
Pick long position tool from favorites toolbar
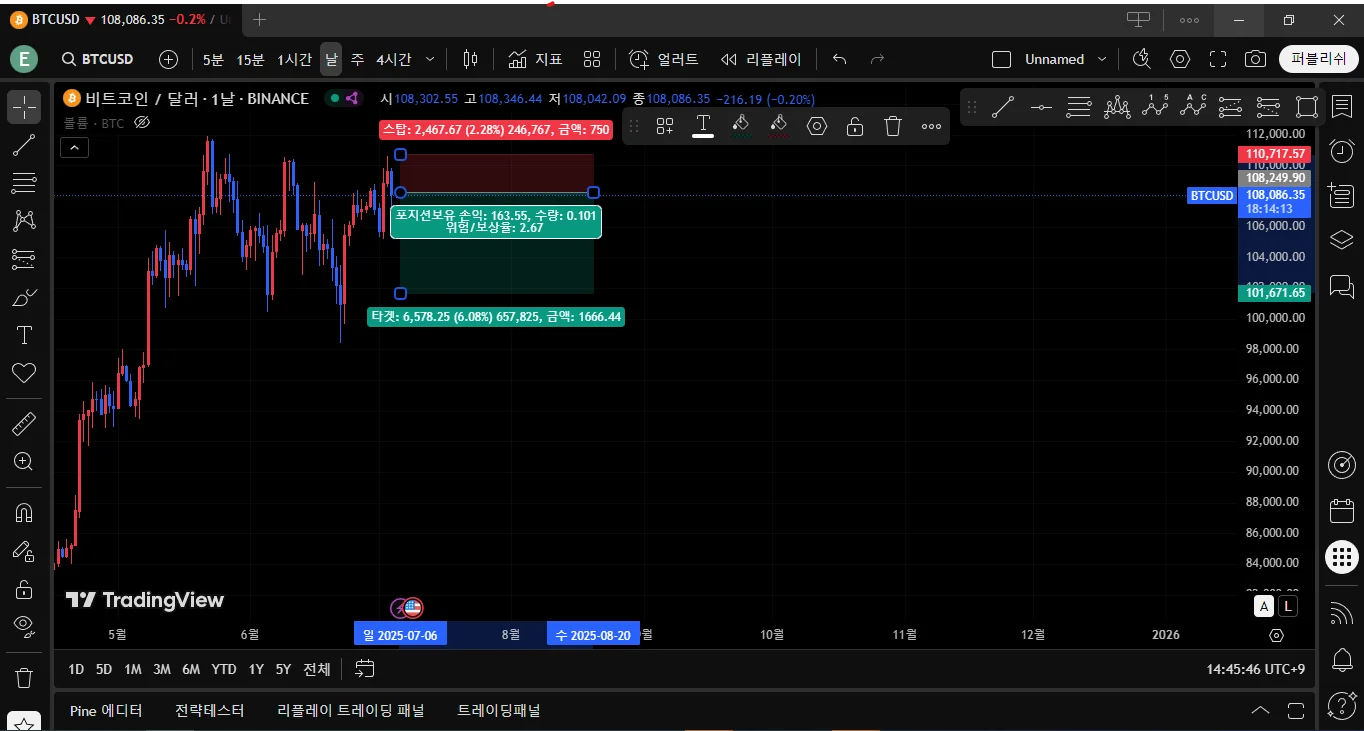(1231, 107)
